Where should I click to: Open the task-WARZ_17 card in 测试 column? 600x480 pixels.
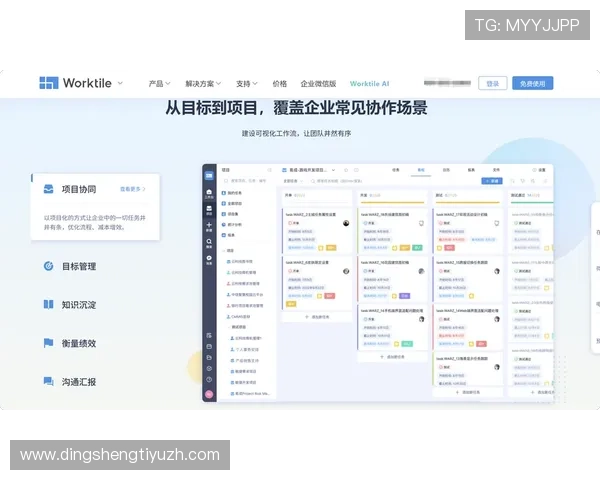click(x=468, y=231)
